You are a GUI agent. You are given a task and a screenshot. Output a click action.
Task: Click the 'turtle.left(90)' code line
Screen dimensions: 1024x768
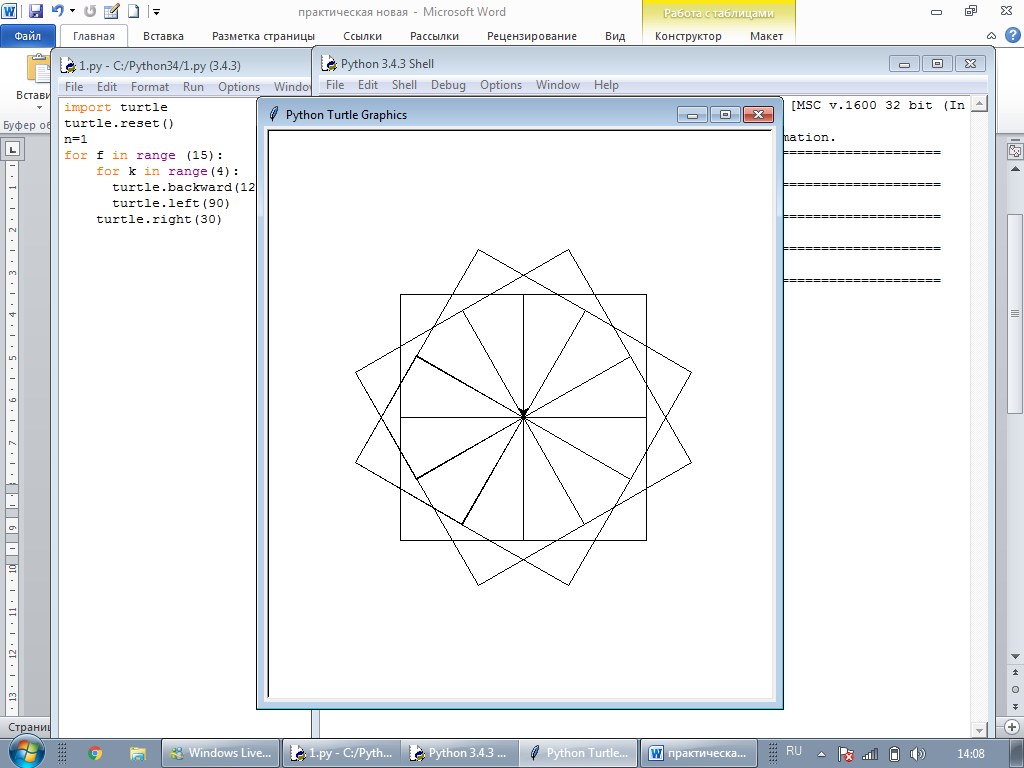click(x=171, y=203)
